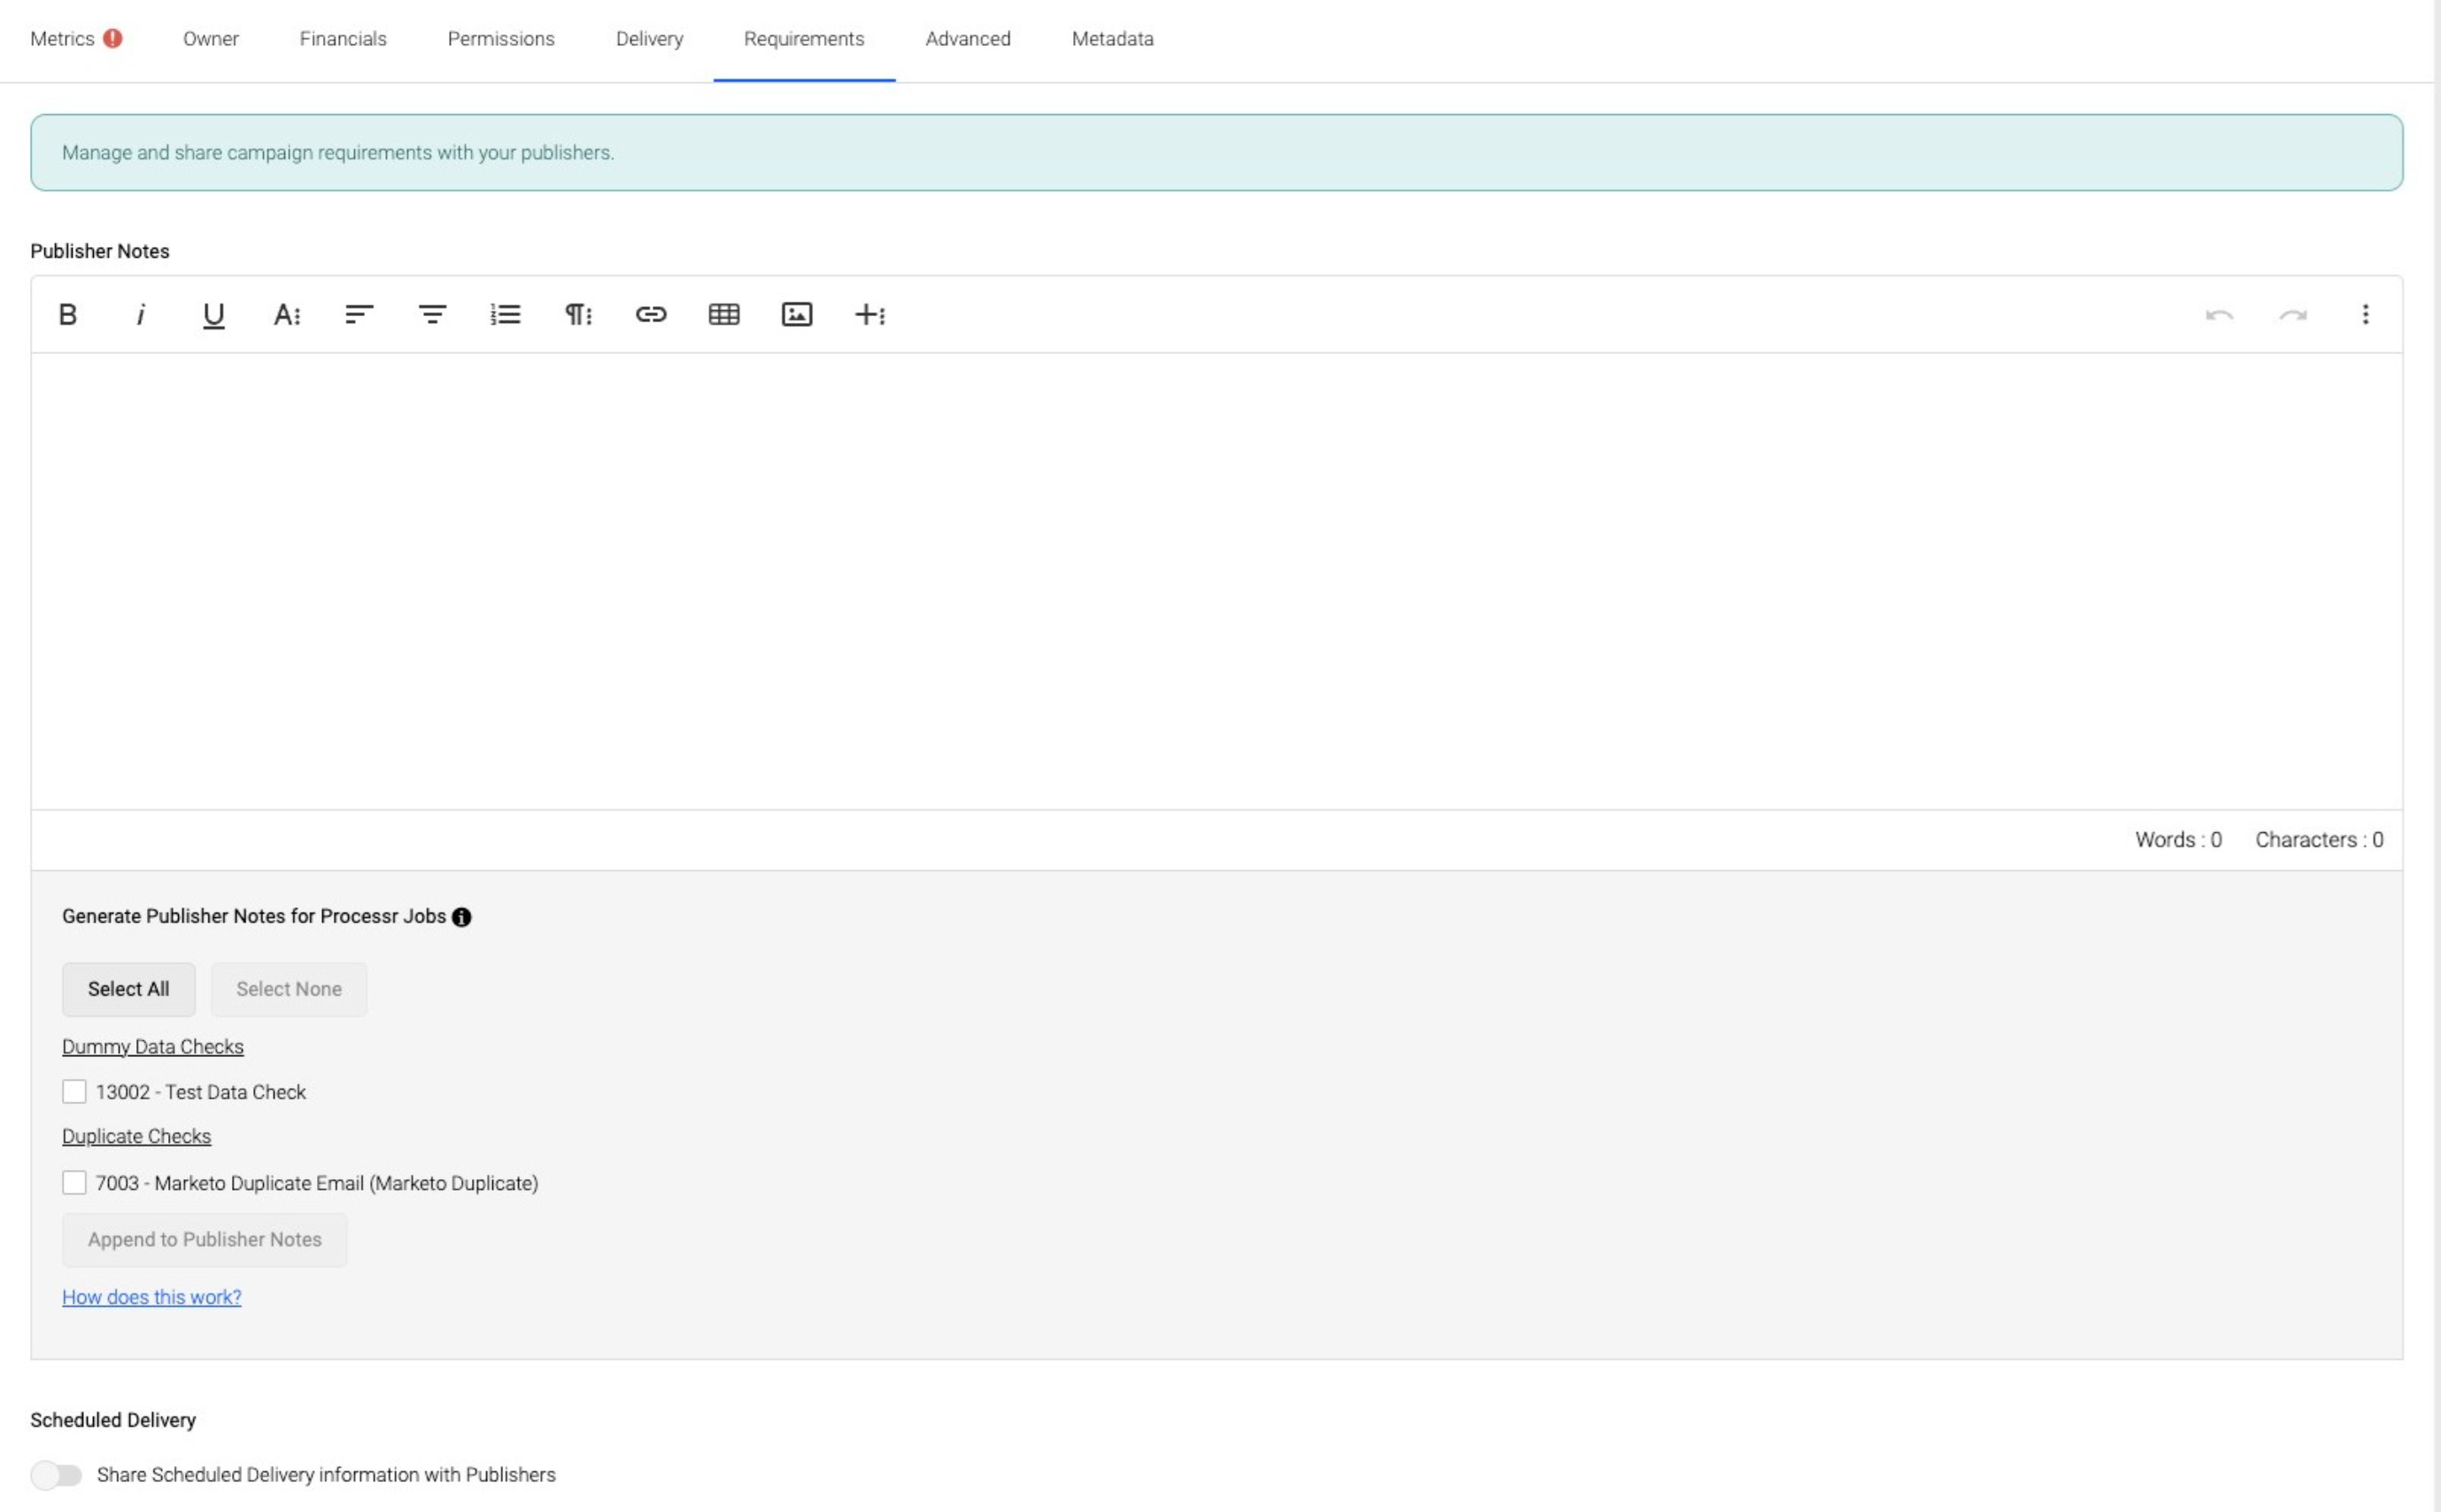Image resolution: width=2441 pixels, height=1512 pixels.
Task: Click the Select None button
Action: 289,989
